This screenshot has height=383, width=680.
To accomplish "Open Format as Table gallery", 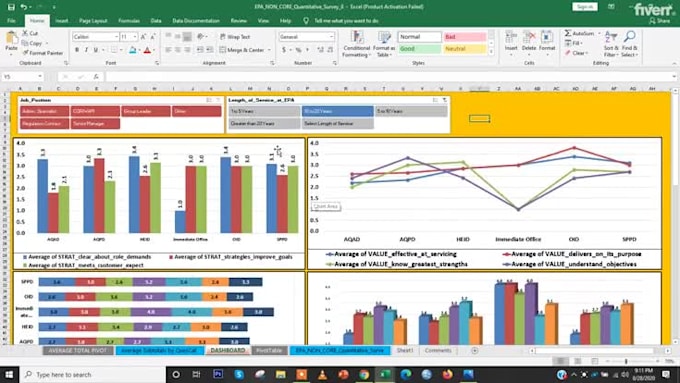I will (x=384, y=44).
